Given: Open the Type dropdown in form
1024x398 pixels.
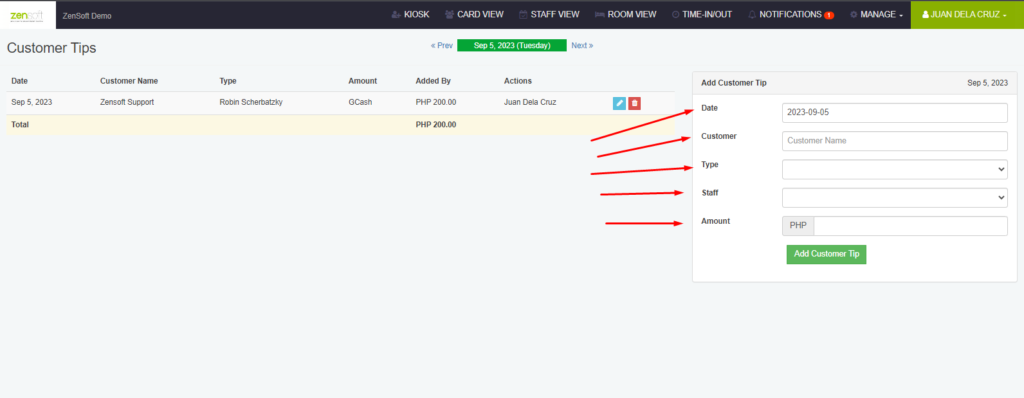Looking at the screenshot, I should (x=895, y=169).
